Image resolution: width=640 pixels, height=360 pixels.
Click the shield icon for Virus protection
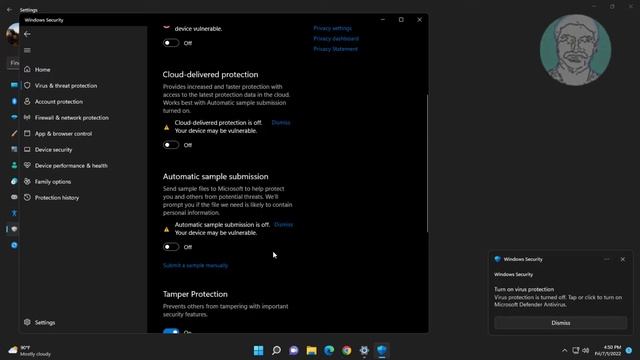click(x=27, y=86)
